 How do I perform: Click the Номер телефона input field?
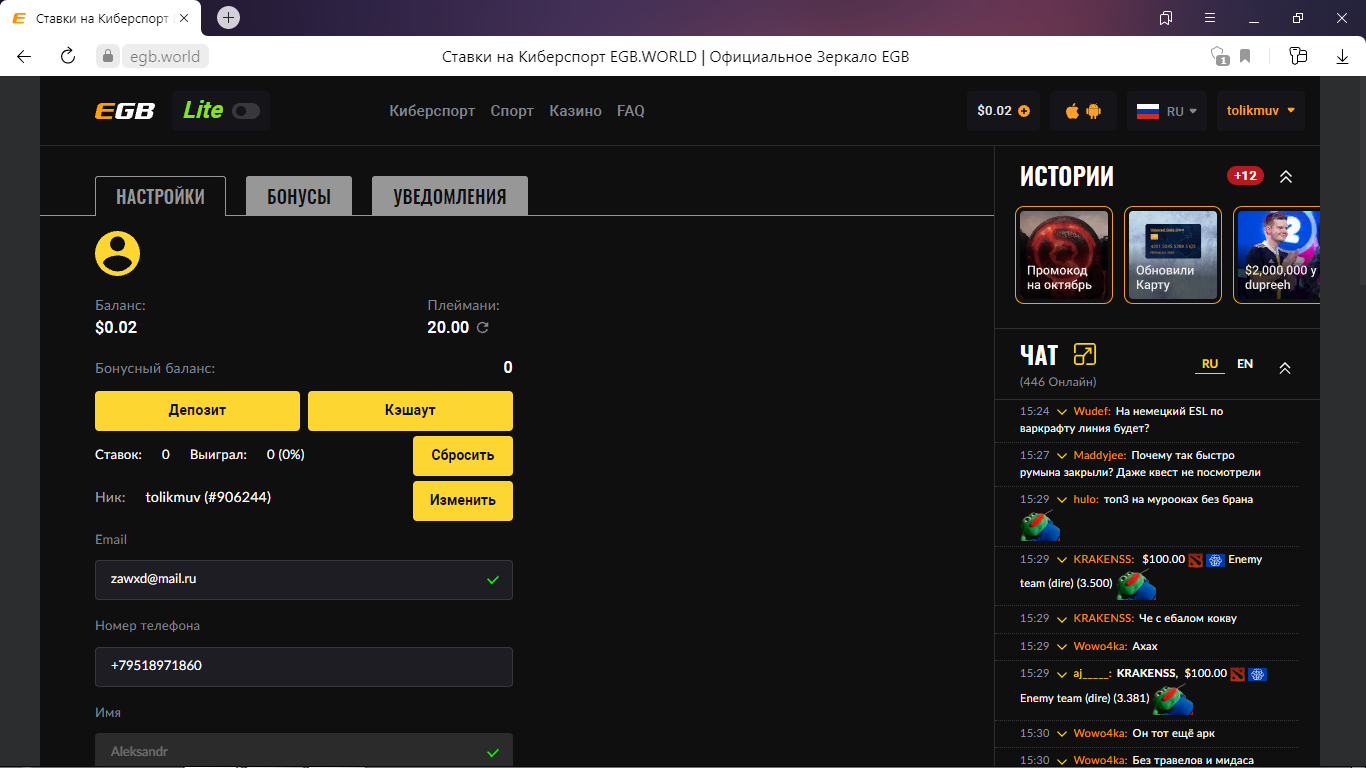304,666
